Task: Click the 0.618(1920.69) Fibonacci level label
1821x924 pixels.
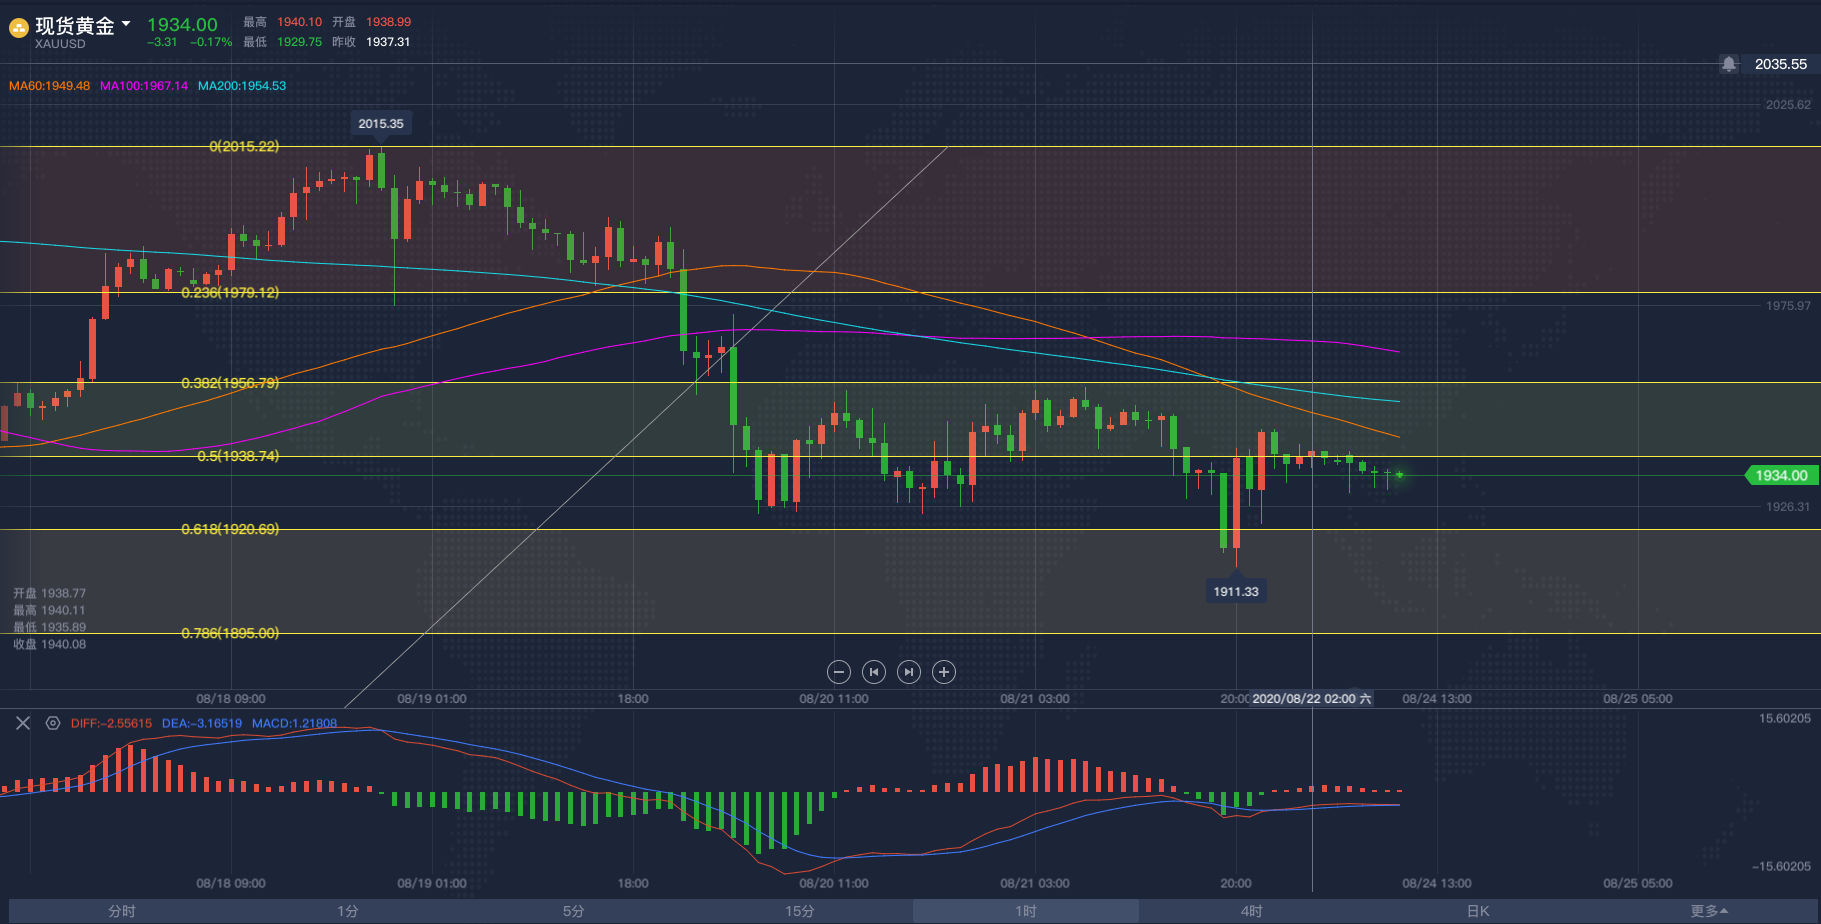Action: tap(230, 529)
